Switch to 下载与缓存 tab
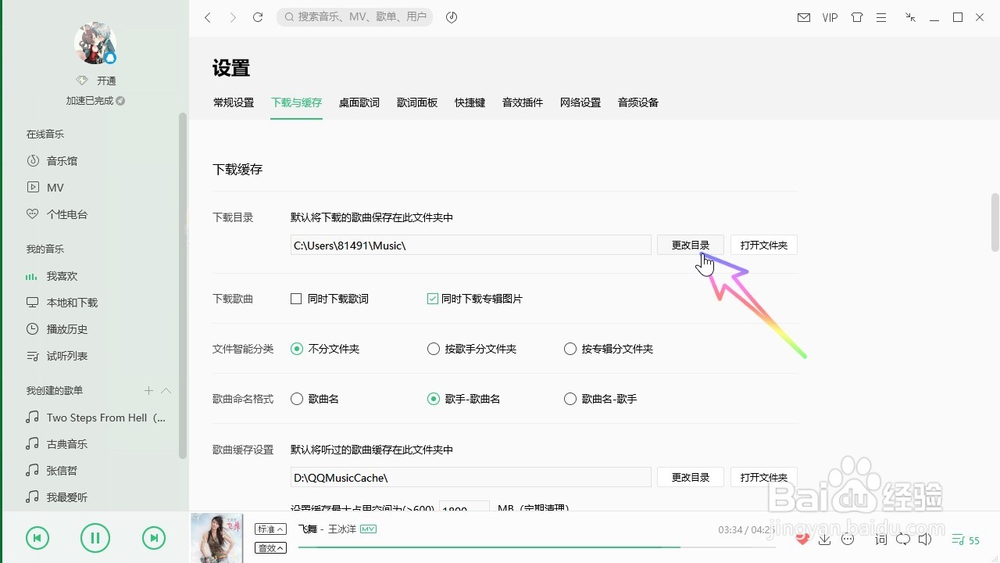Viewport: 1000px width, 563px height. tap(297, 103)
